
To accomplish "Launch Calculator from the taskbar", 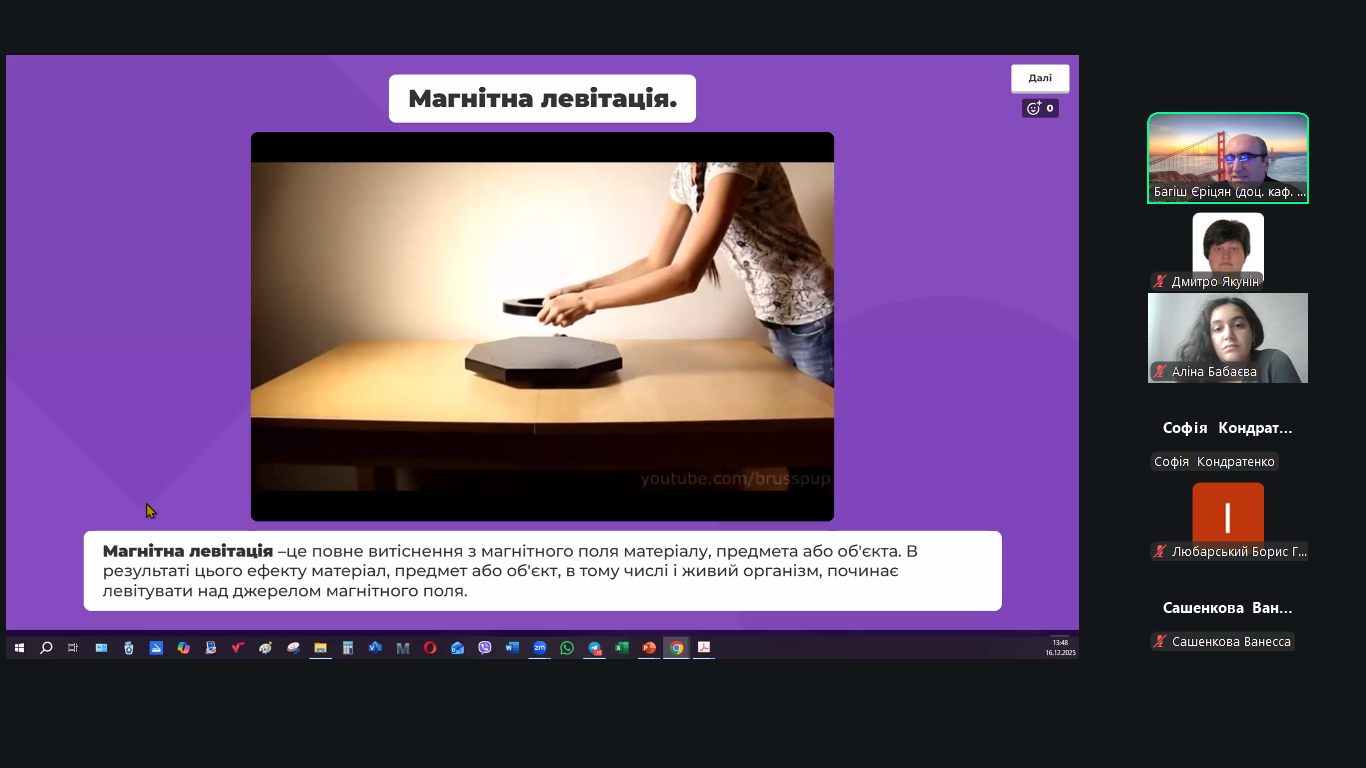I will coord(348,648).
